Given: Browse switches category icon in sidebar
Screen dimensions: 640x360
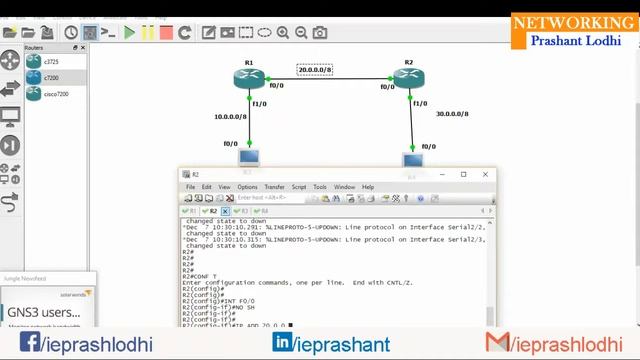Looking at the screenshot, I should click(x=10, y=88).
